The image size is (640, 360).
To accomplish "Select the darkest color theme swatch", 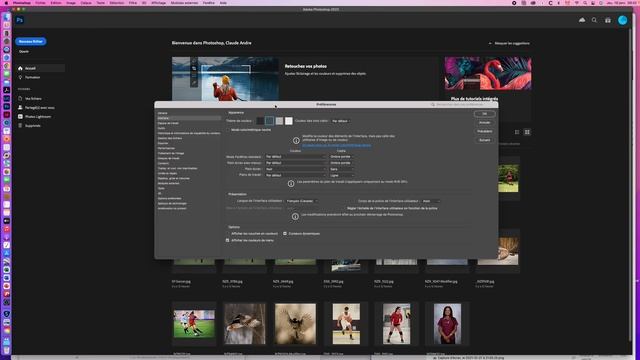I will (x=260, y=121).
